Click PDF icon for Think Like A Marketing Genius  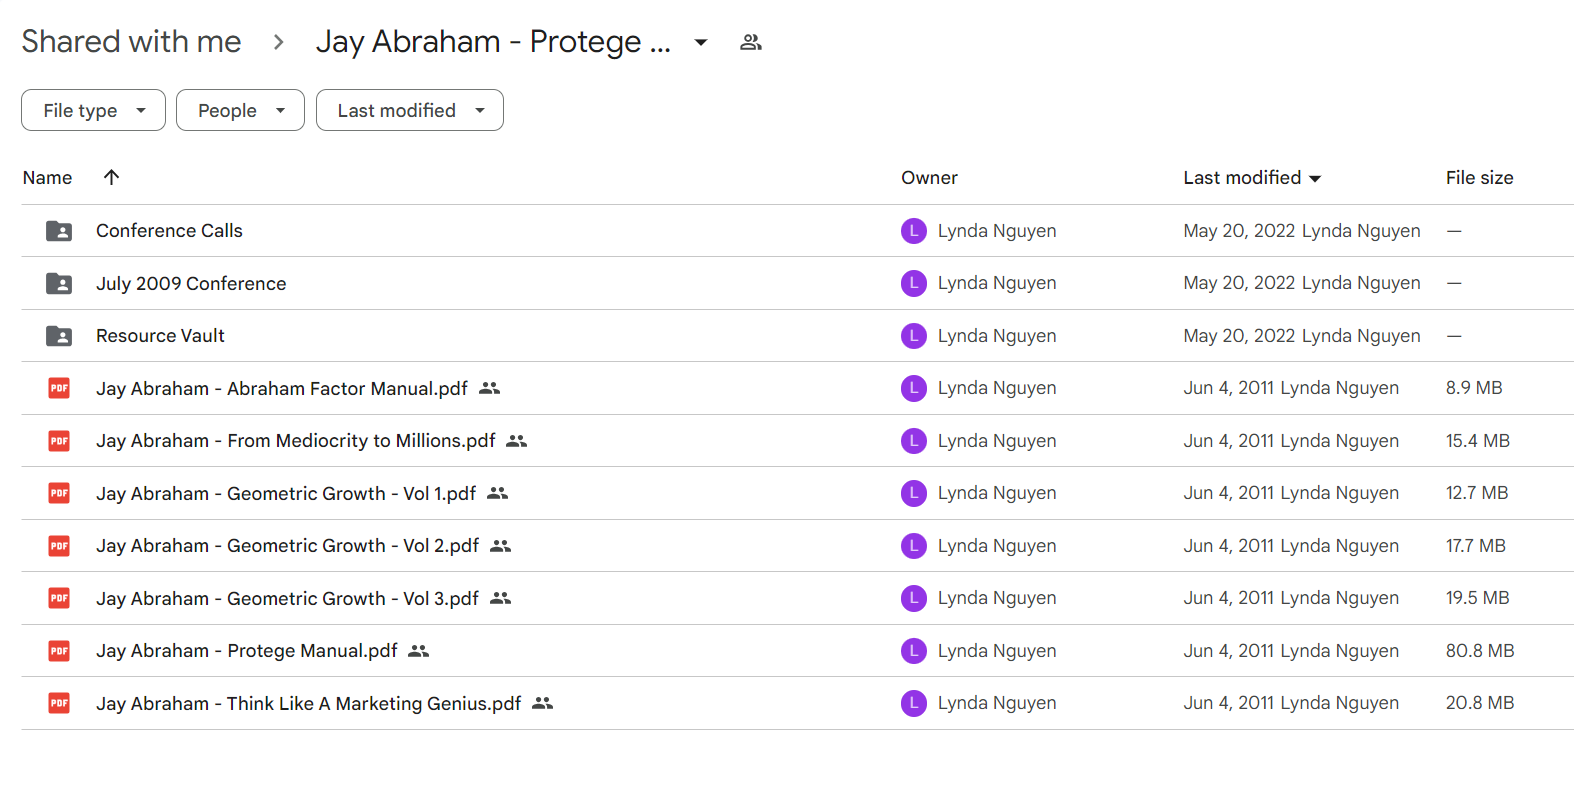59,703
